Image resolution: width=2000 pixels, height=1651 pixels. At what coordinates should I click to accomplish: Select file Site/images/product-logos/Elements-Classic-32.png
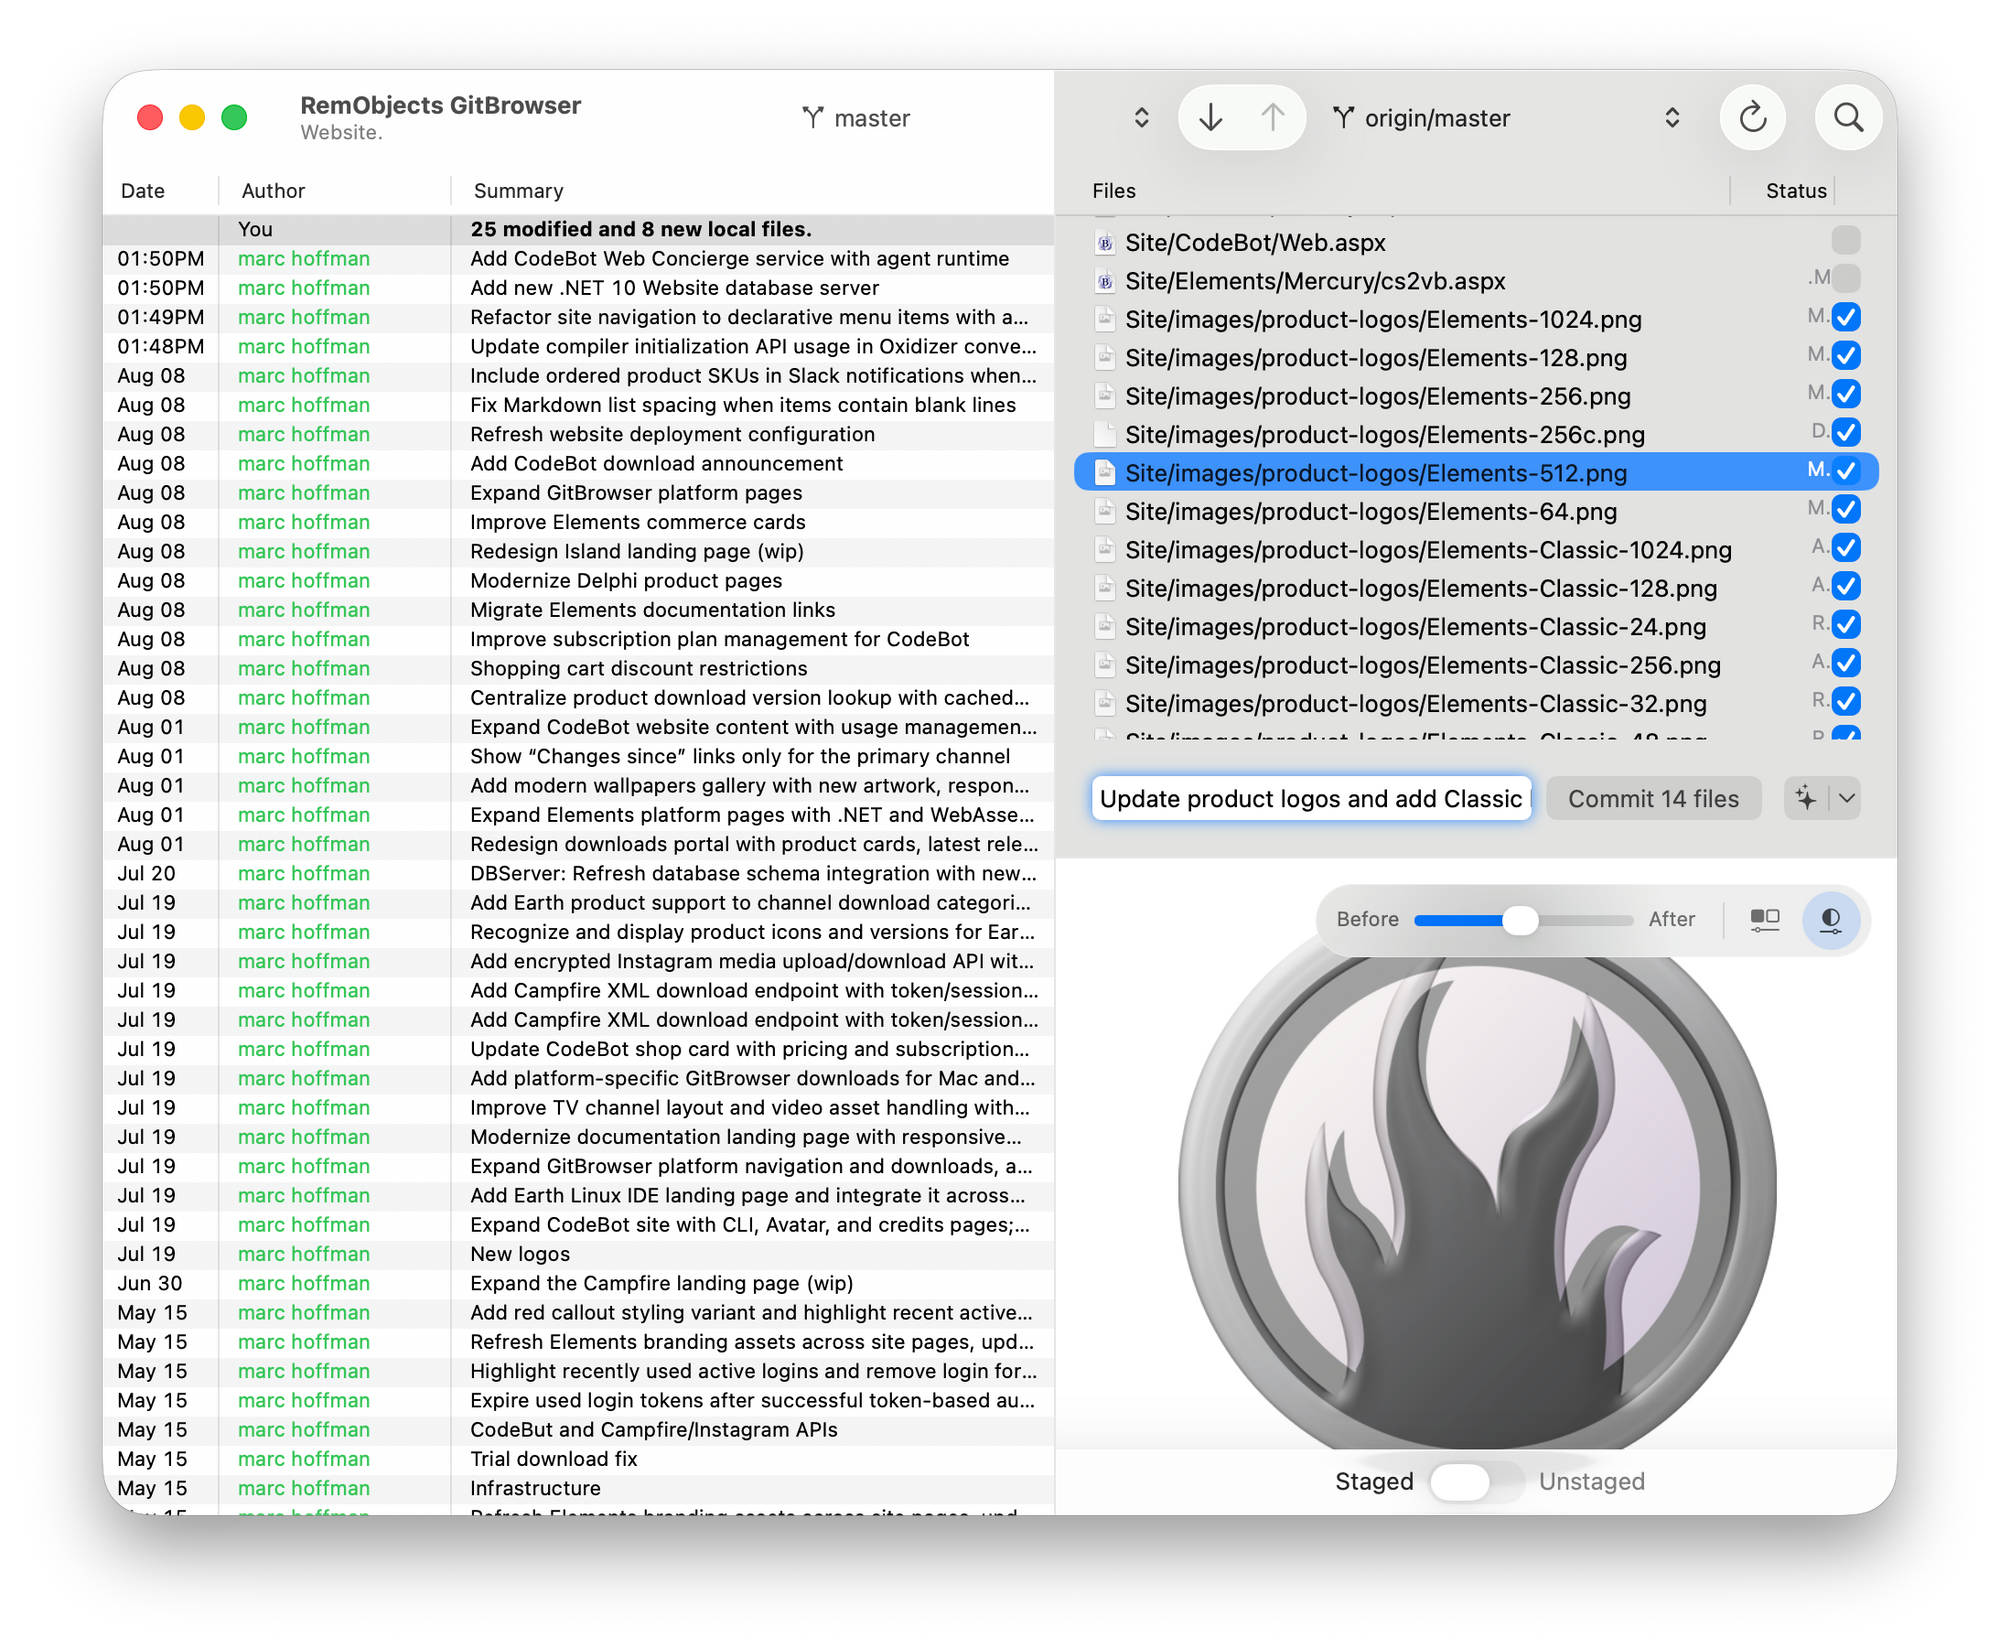coord(1476,703)
